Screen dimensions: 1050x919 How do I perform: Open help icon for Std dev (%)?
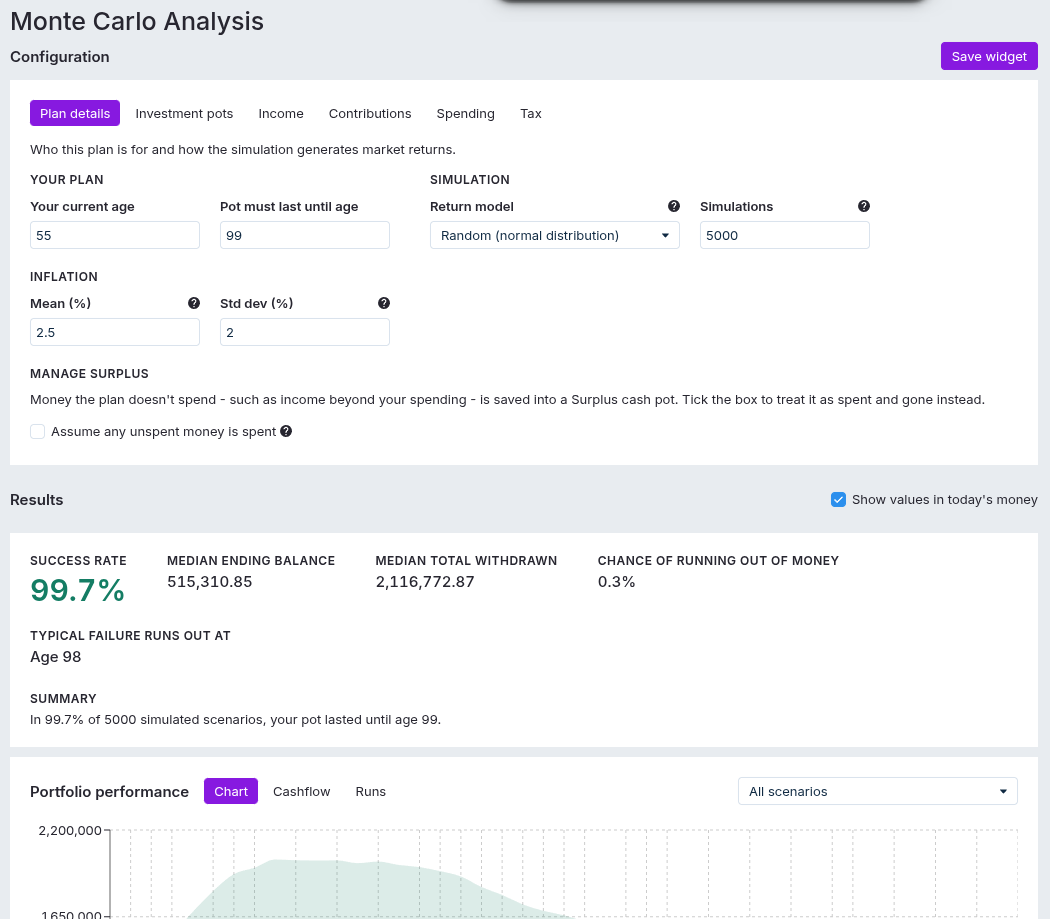pos(384,303)
